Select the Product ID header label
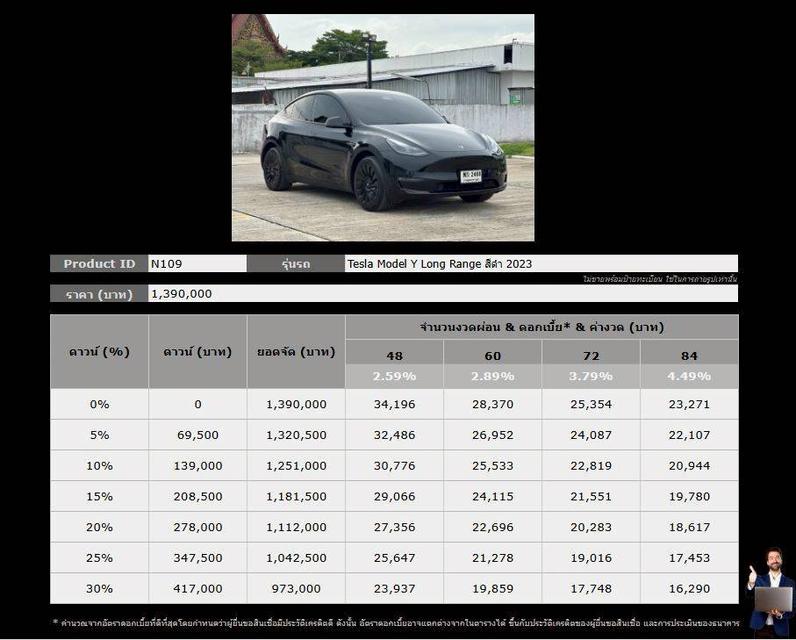The width and height of the screenshot is (796, 640). 99,264
